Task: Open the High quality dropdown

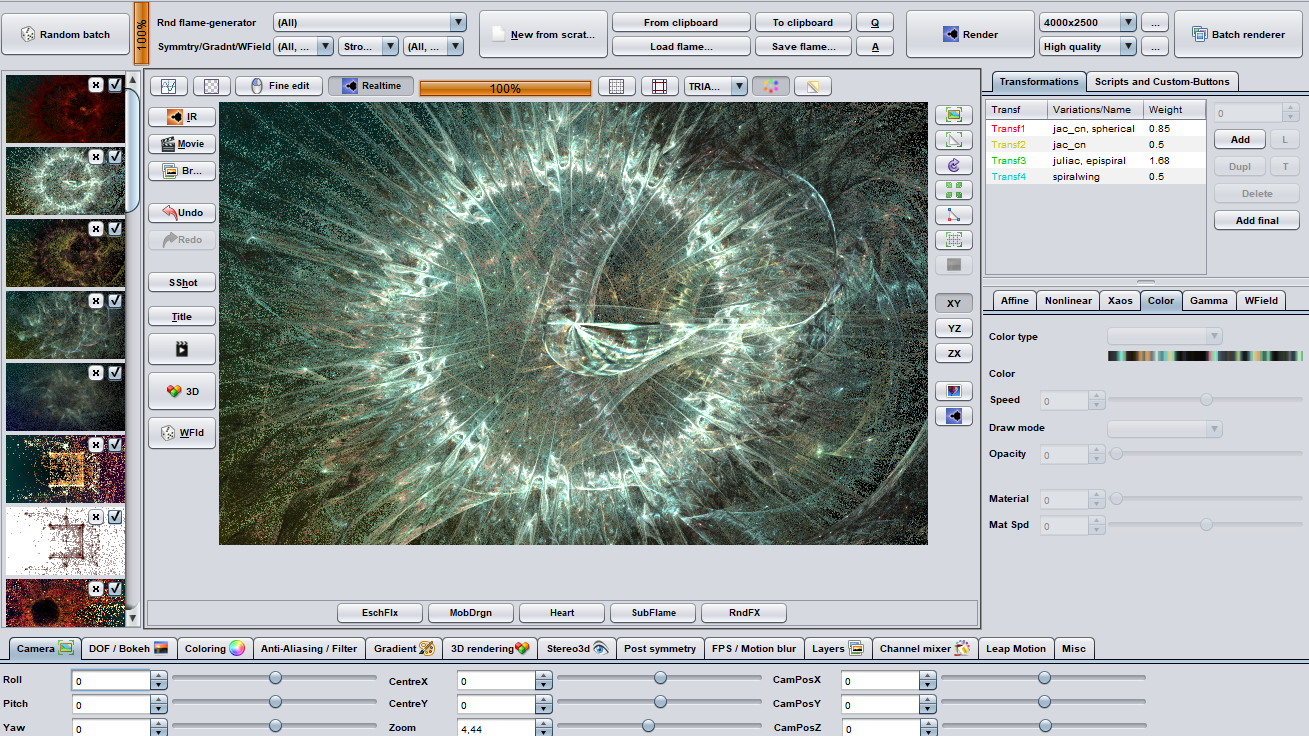Action: [x=1127, y=46]
